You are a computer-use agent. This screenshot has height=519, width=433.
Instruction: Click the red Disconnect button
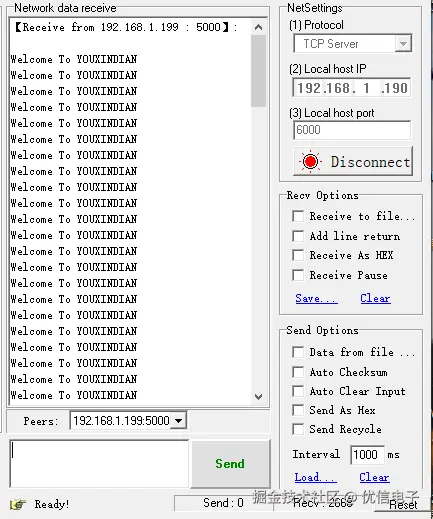pyautogui.click(x=353, y=161)
